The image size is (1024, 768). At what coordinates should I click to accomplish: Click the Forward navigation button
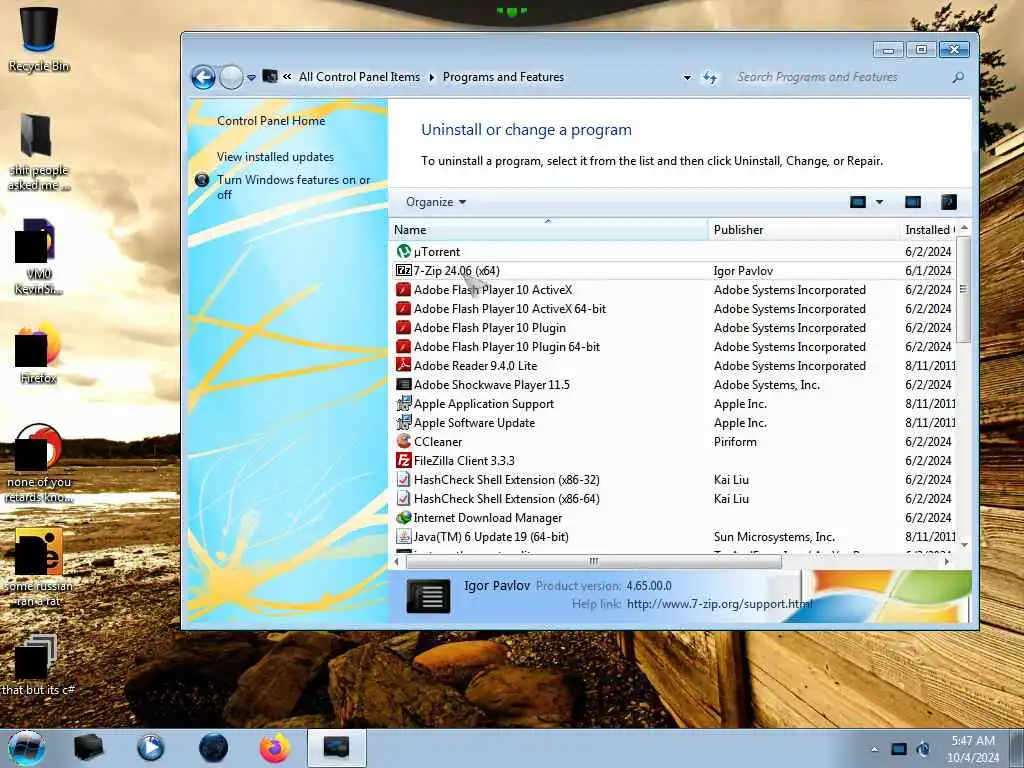[231, 78]
